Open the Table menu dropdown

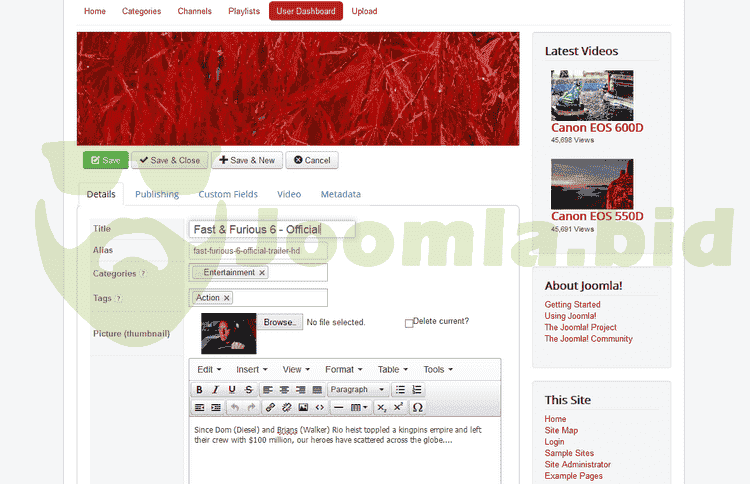click(x=392, y=370)
